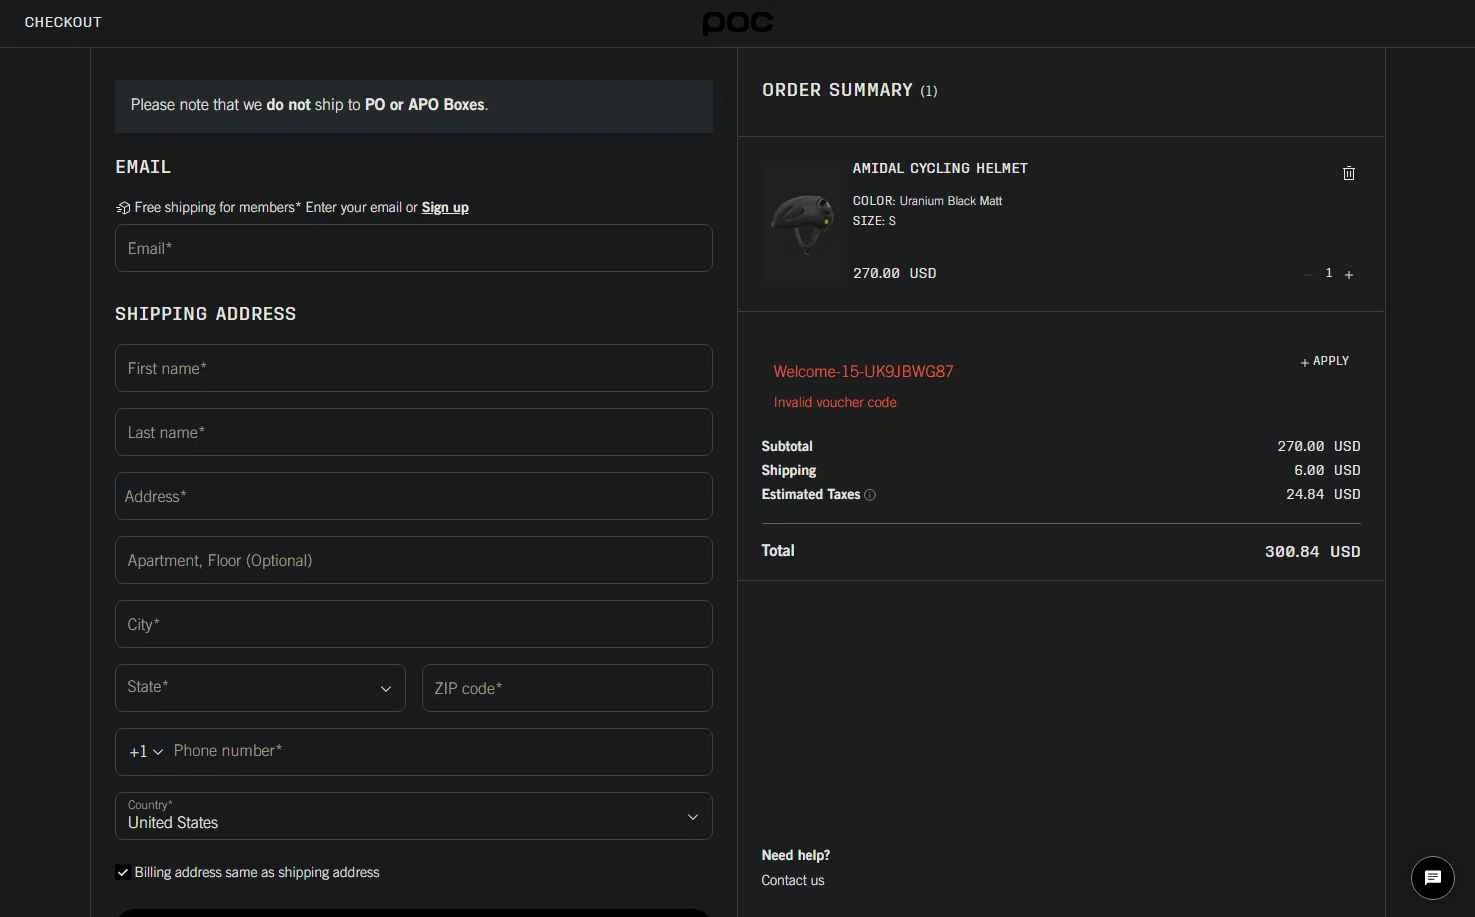Screen dimensions: 1475x917
Task: Open the State dropdown
Action: click(260, 688)
